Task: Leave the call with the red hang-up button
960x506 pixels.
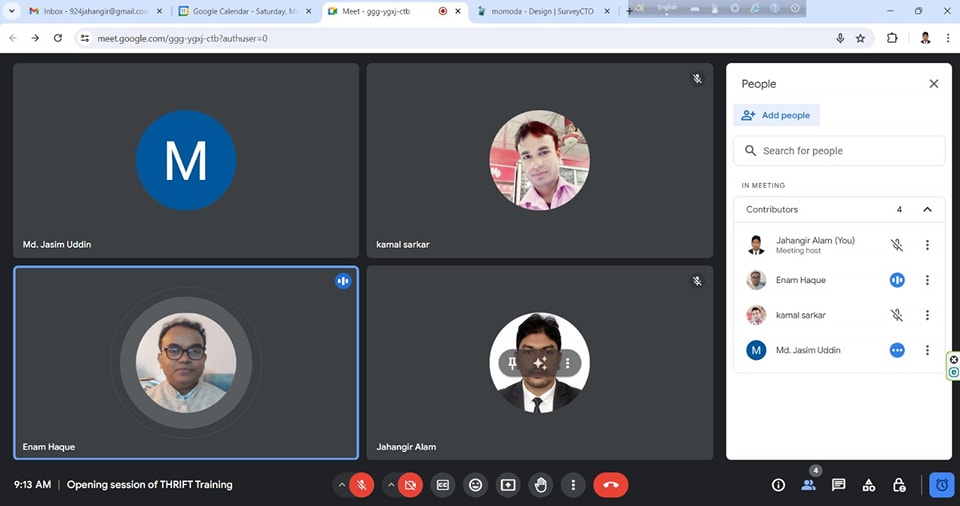Action: (610, 485)
